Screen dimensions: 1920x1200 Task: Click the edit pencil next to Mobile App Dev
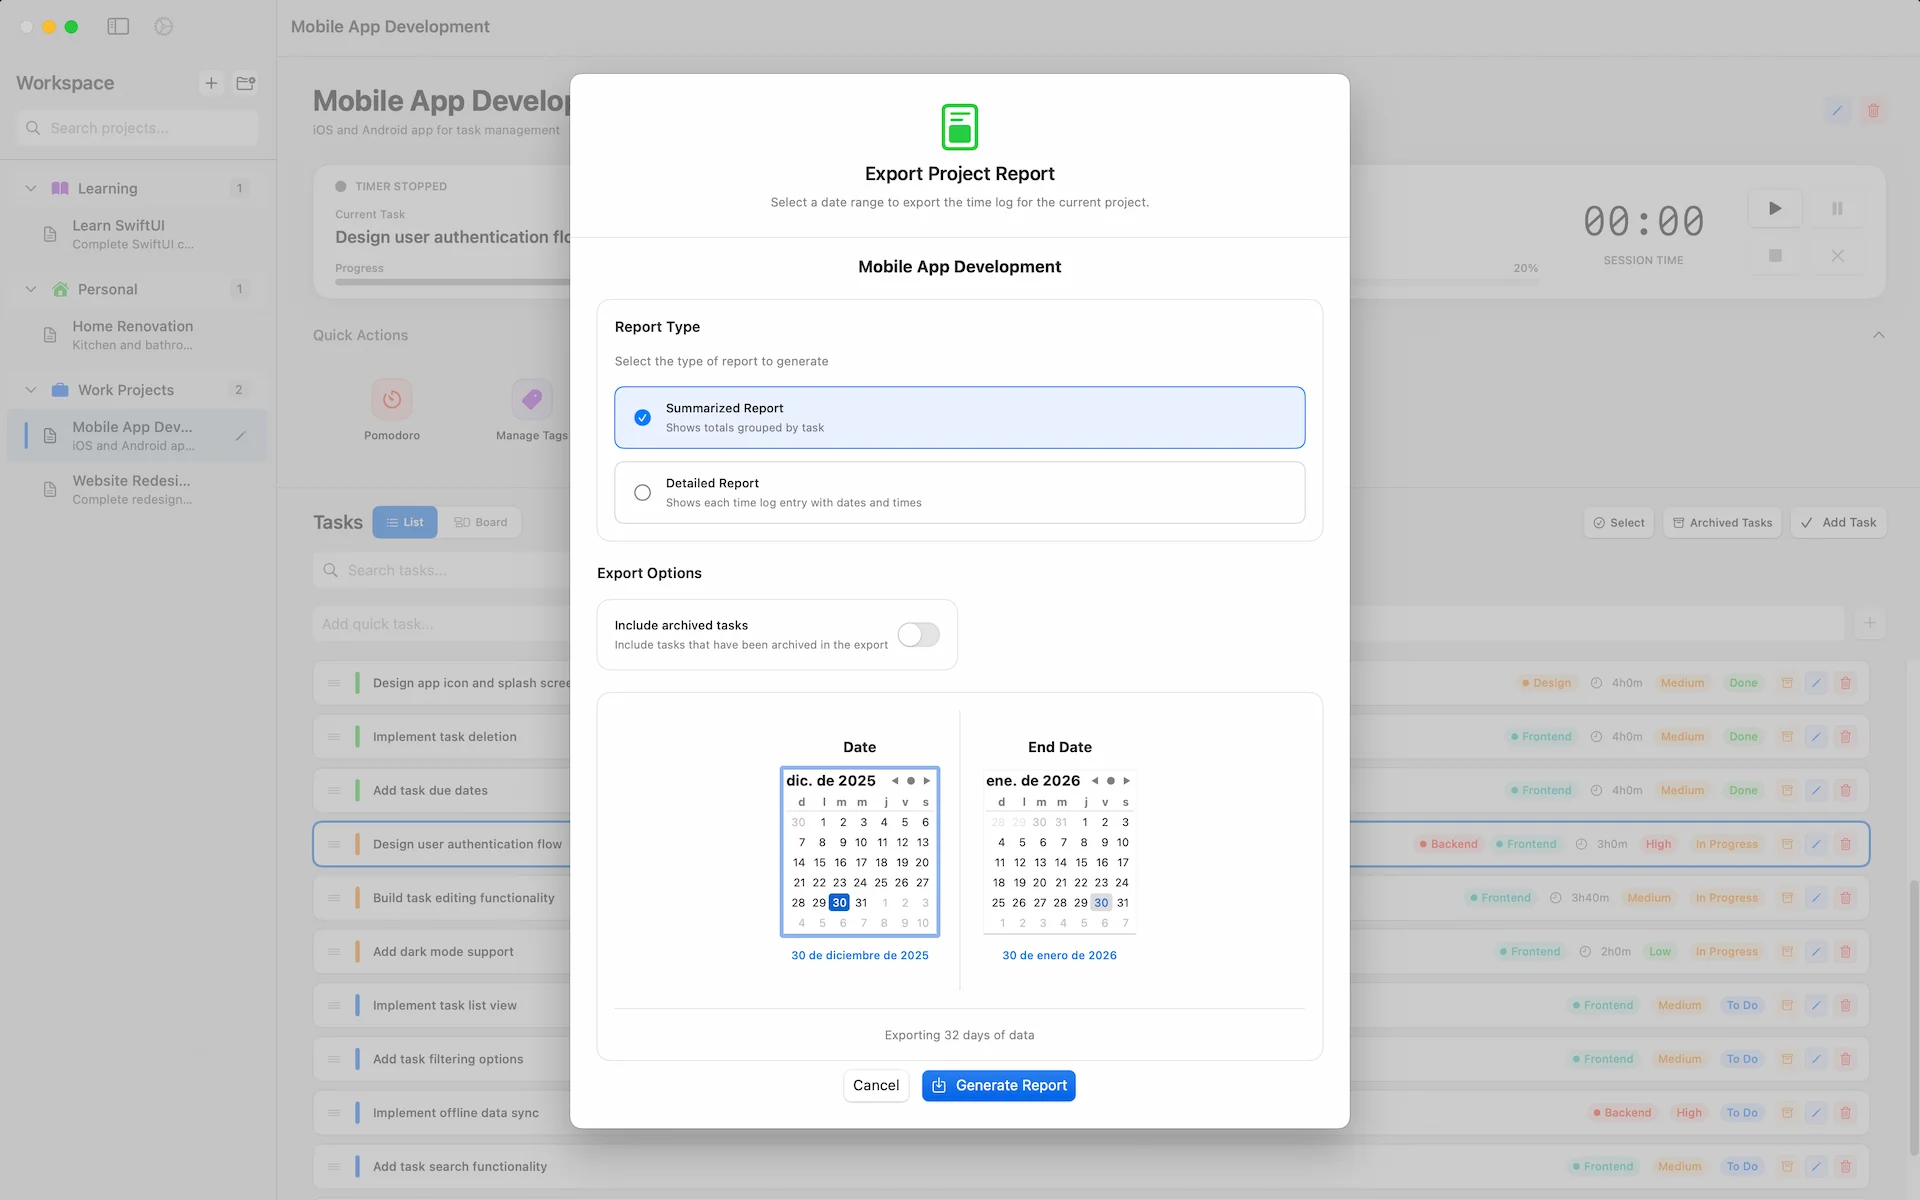coord(240,436)
